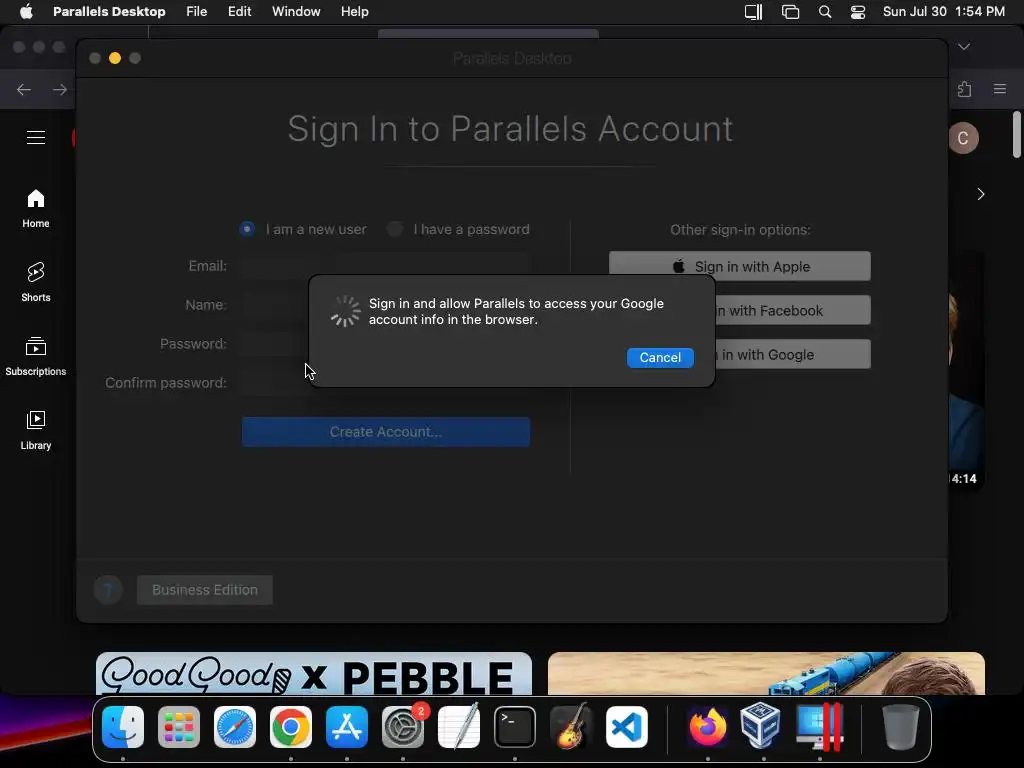Launch GarageBand from the Dock
This screenshot has width=1024, height=768.
[x=571, y=727]
